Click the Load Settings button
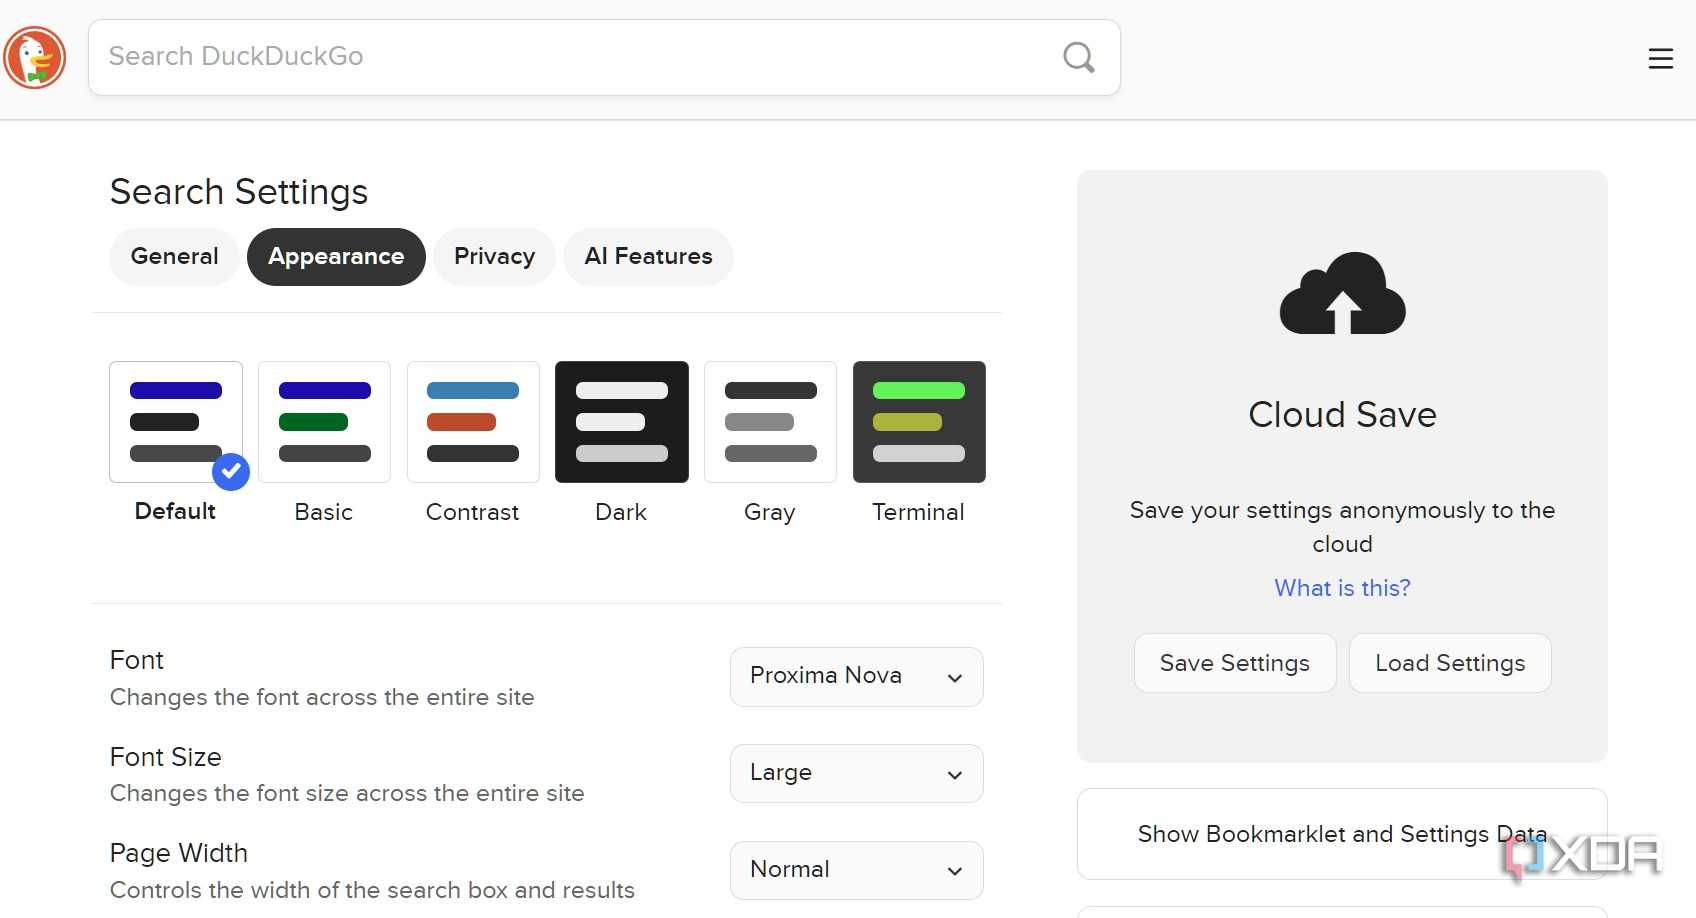This screenshot has width=1696, height=918. [1450, 663]
